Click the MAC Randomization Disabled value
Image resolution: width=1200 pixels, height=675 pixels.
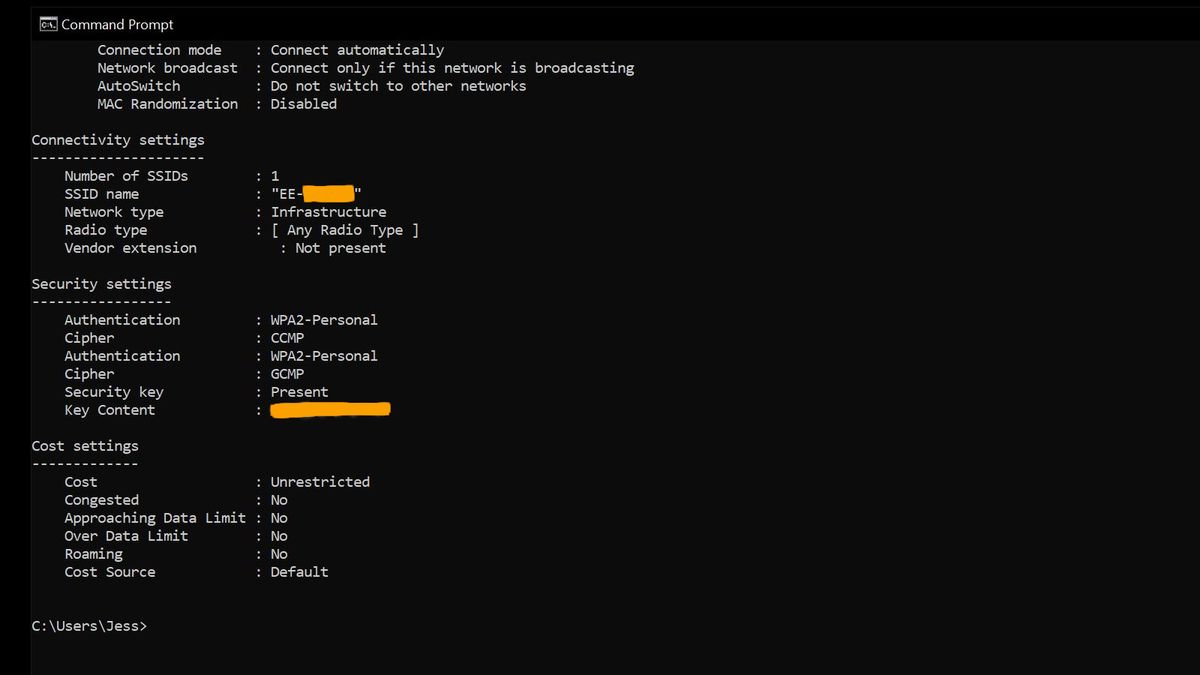coord(303,104)
